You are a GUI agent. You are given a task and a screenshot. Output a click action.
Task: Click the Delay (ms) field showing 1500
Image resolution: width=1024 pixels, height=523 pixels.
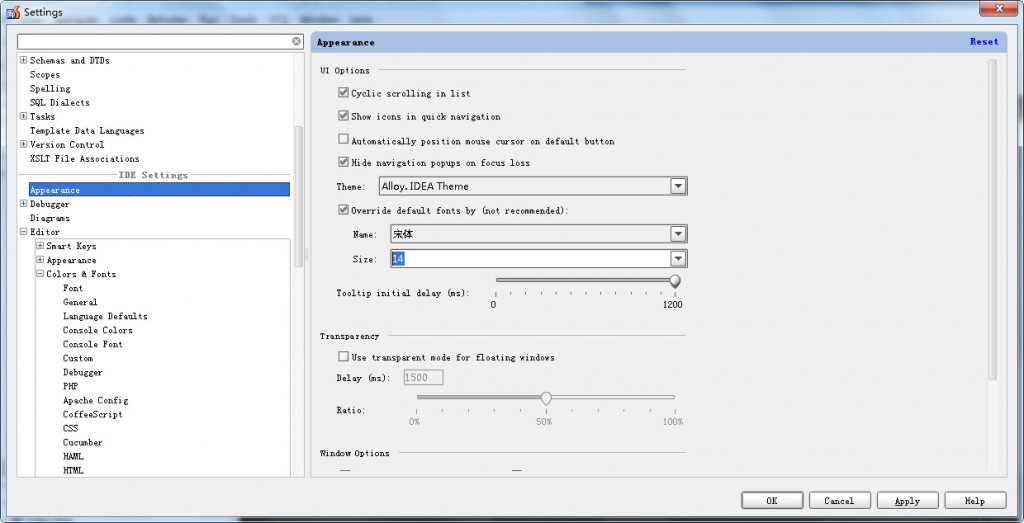pos(424,377)
